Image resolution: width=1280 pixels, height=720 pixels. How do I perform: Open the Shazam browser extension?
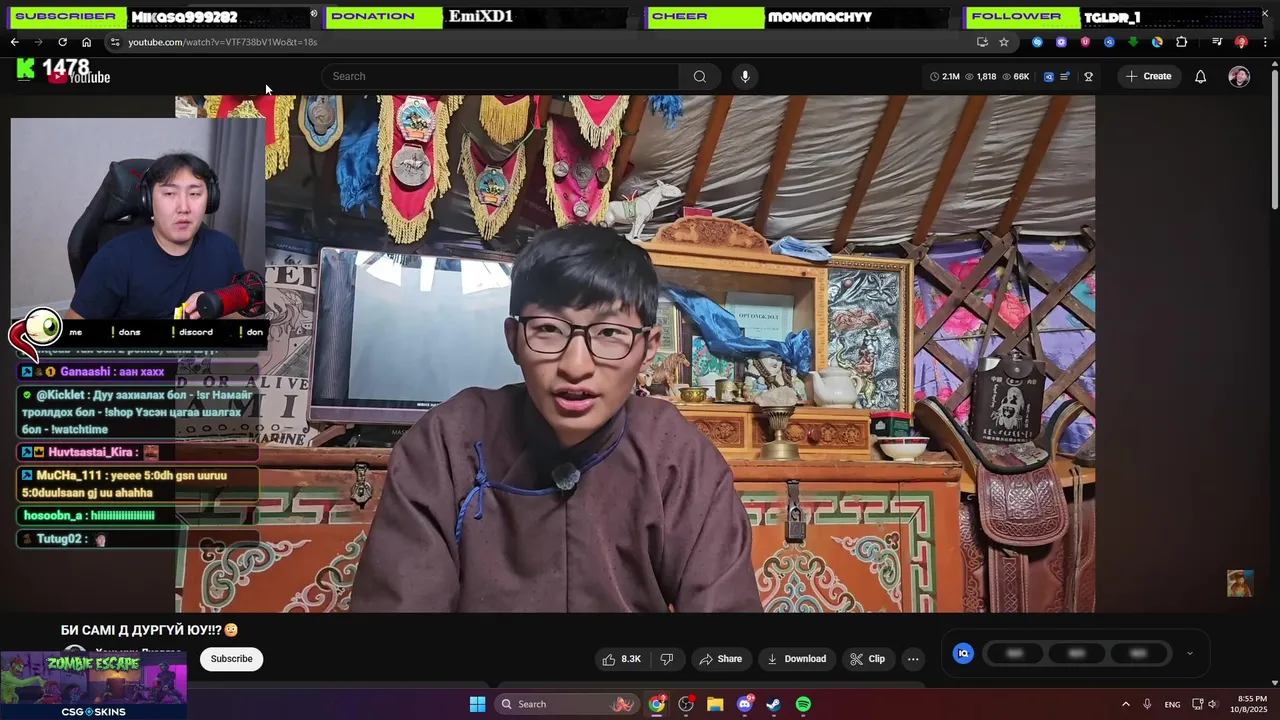[x=1037, y=42]
